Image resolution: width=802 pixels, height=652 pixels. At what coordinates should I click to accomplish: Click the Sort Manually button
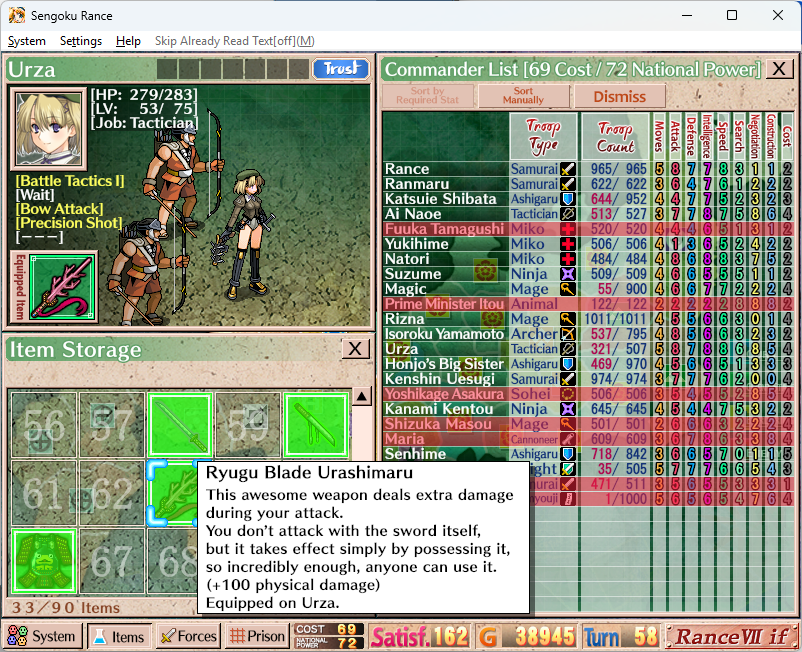(523, 96)
